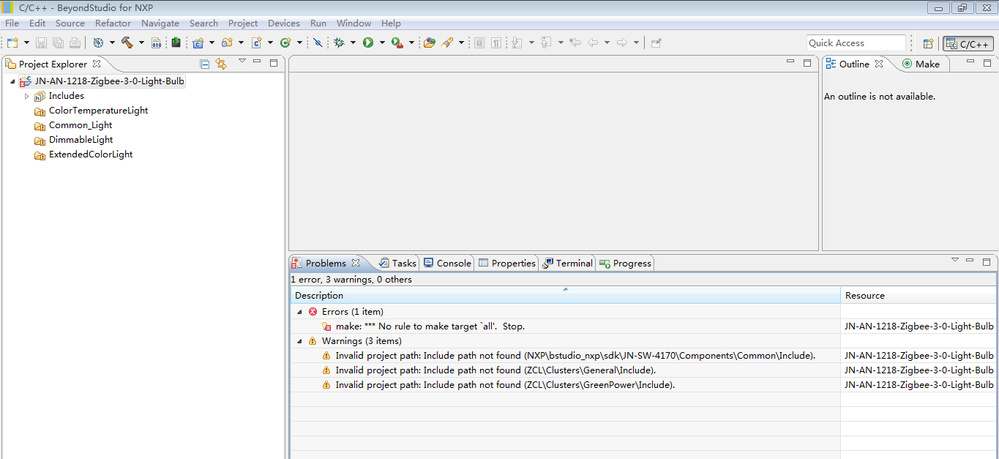Click the New C/C++ Source Folder icon

[x=227, y=43]
